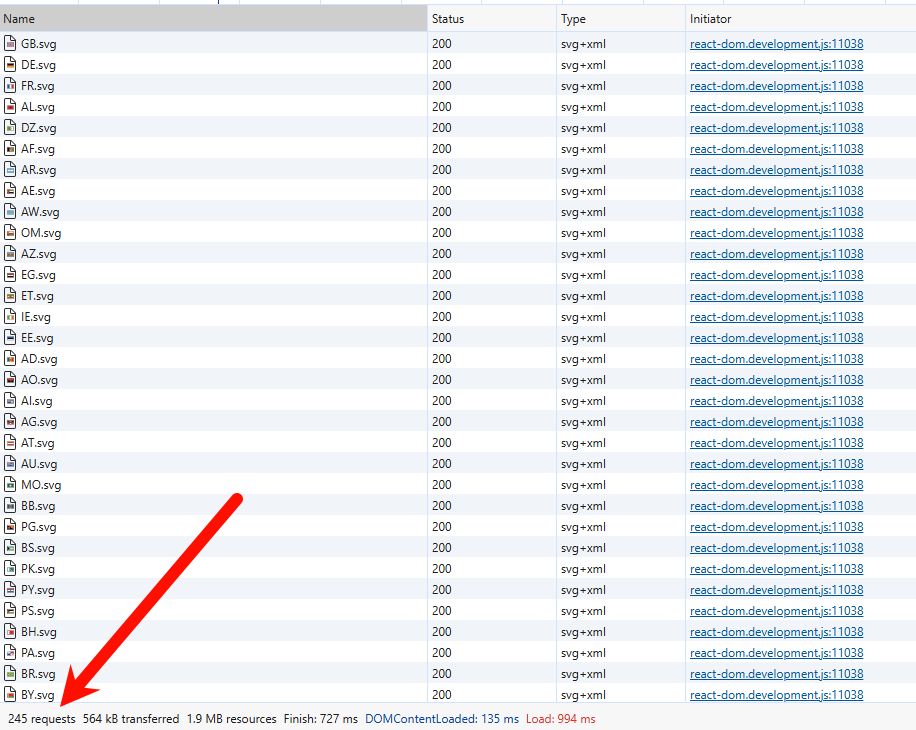The image size is (916, 730).
Task: Click the GB.svg file icon
Action: [x=10, y=44]
